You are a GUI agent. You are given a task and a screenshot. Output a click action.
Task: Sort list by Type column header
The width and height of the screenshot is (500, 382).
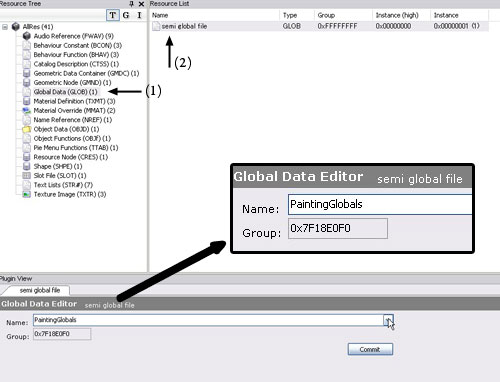pos(290,15)
